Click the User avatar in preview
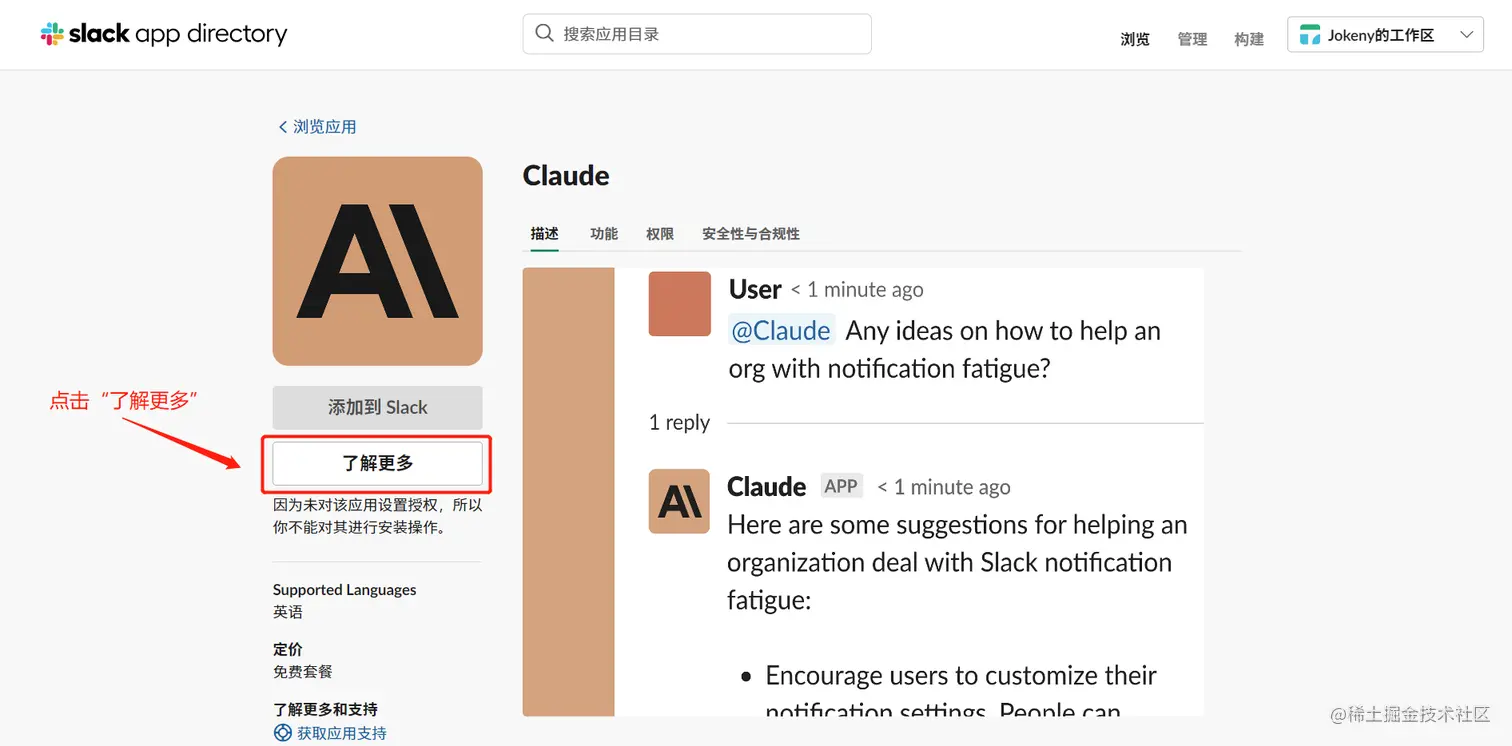Image resolution: width=1512 pixels, height=746 pixels. 680,304
